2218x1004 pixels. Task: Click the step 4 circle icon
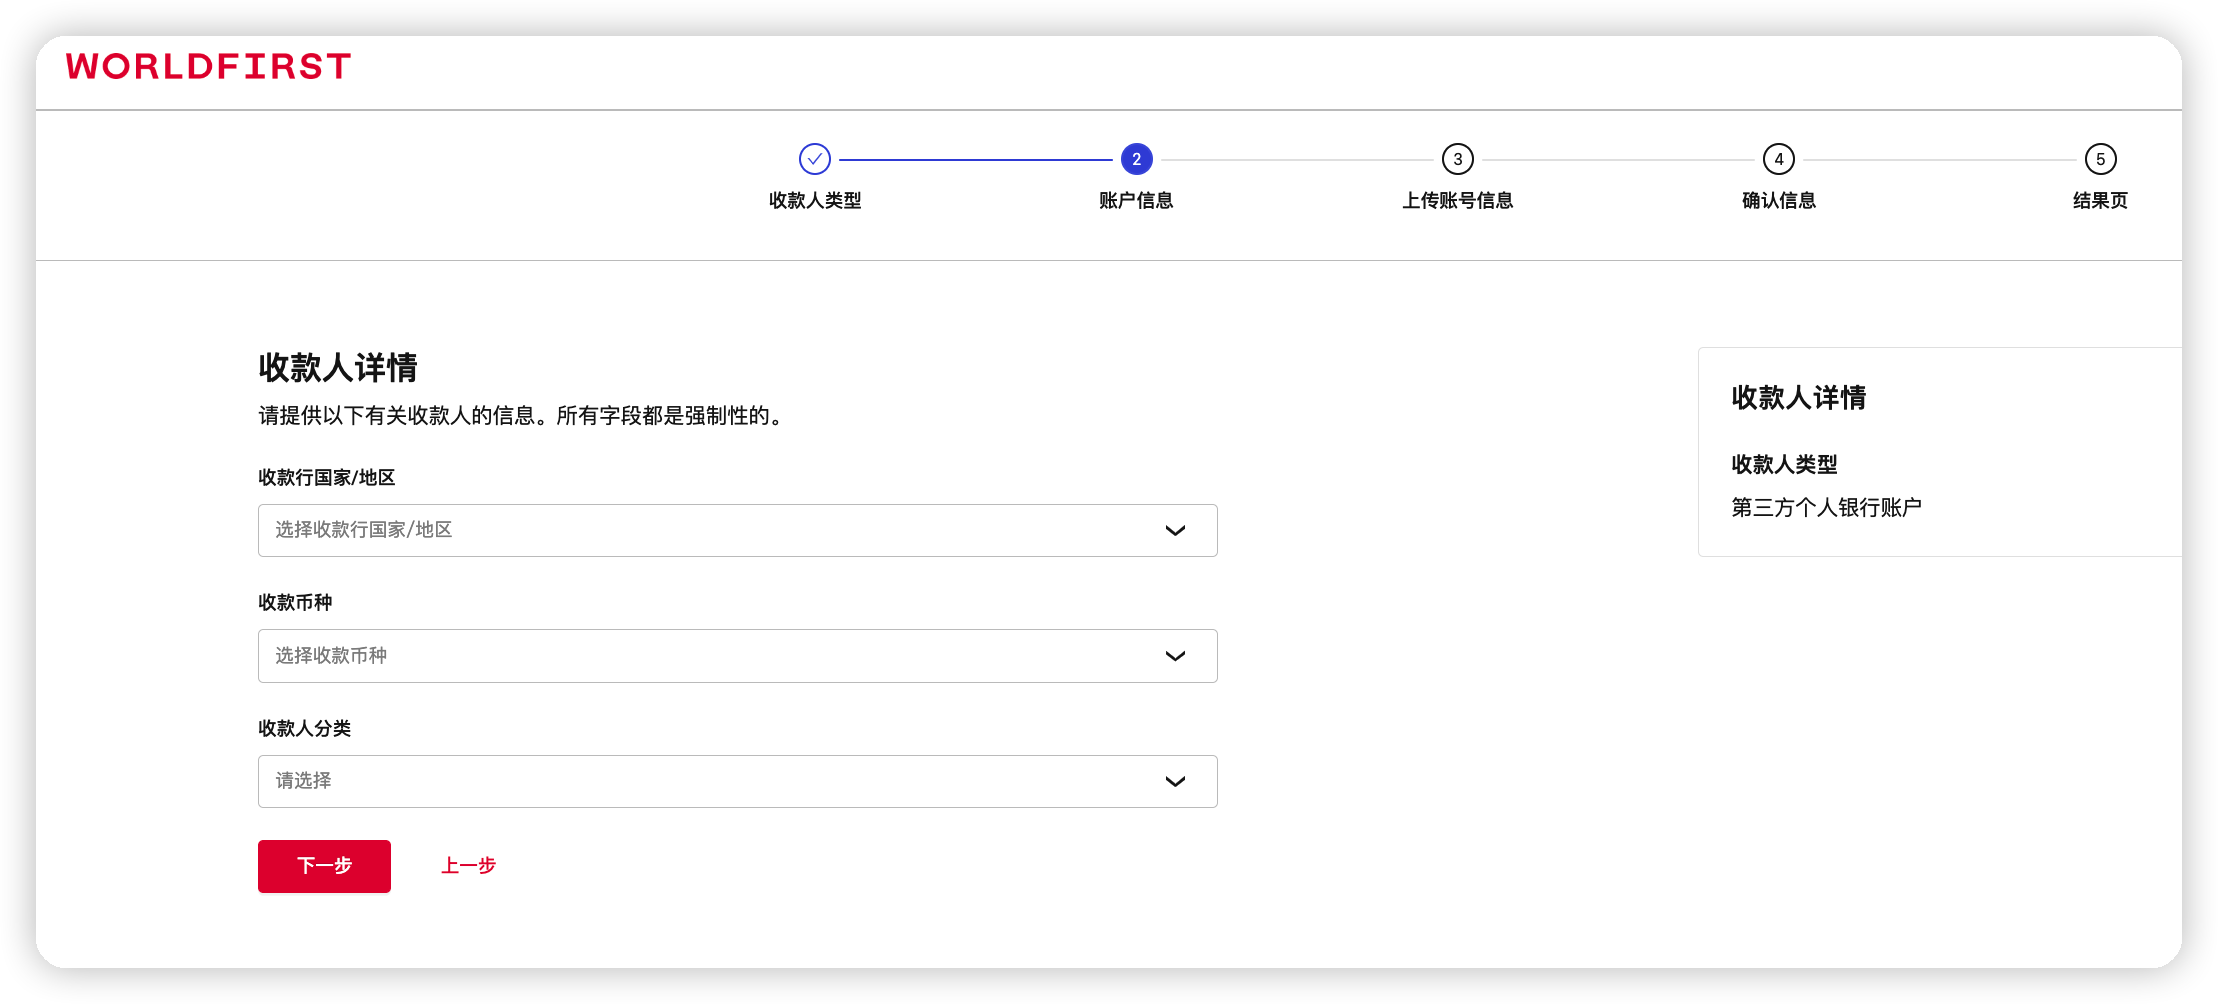1778,159
